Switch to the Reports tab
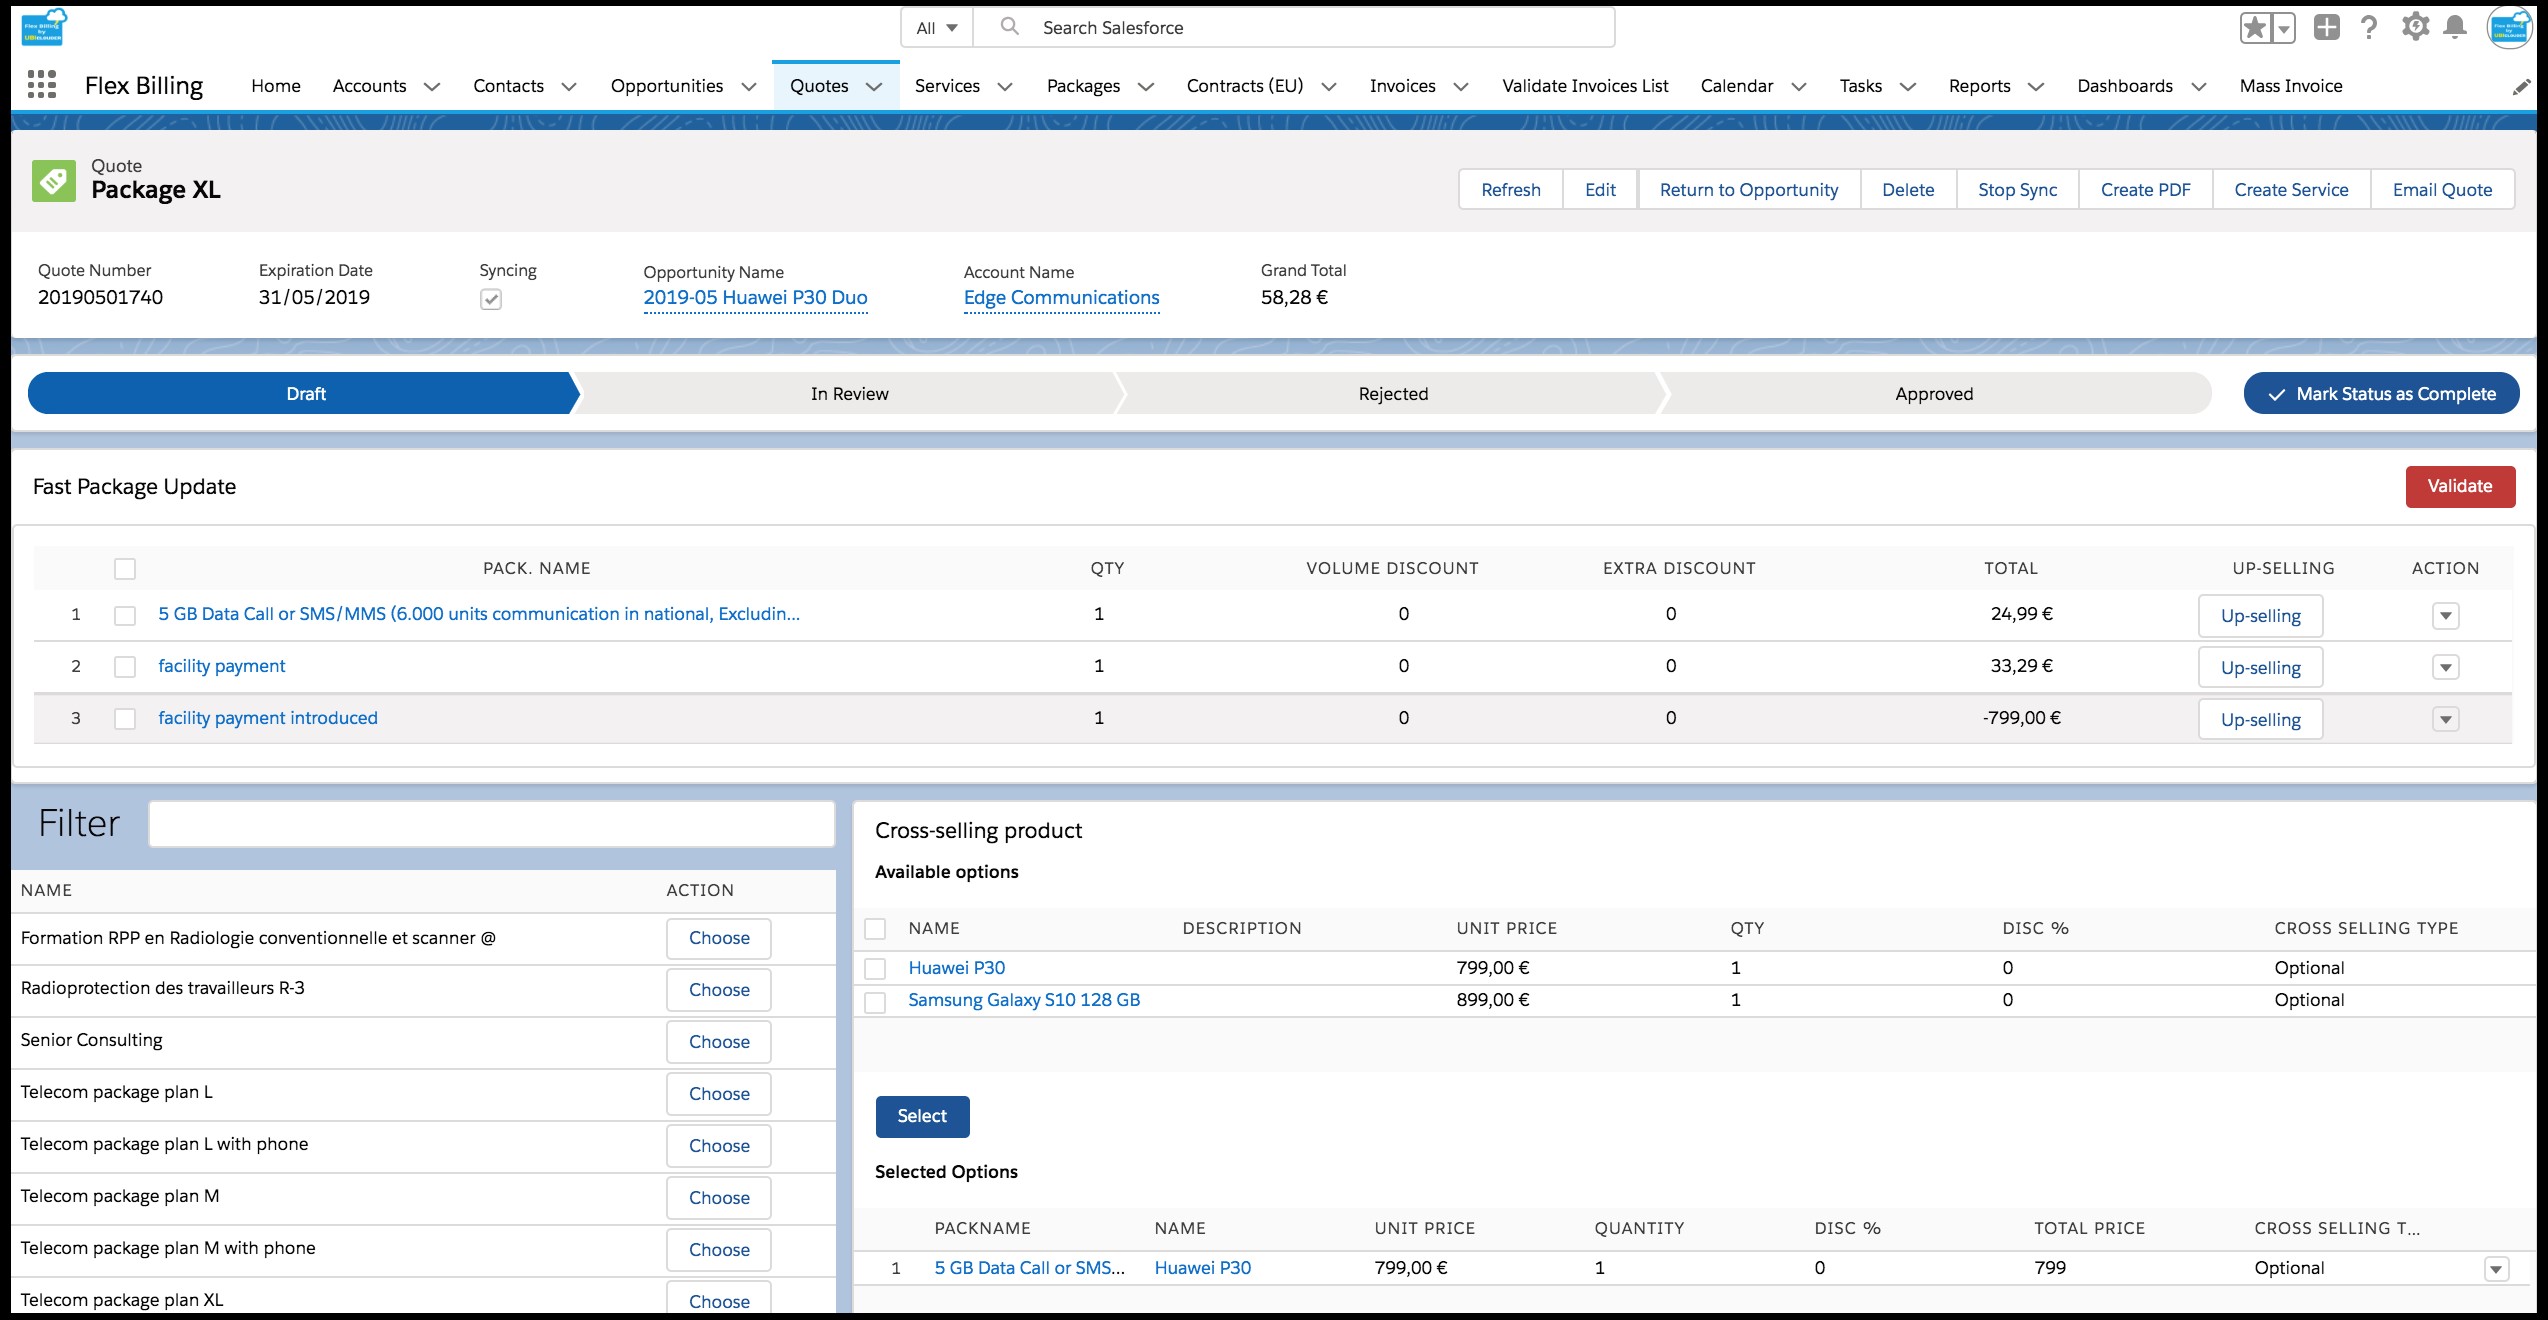The width and height of the screenshot is (2548, 1320). (x=1979, y=86)
